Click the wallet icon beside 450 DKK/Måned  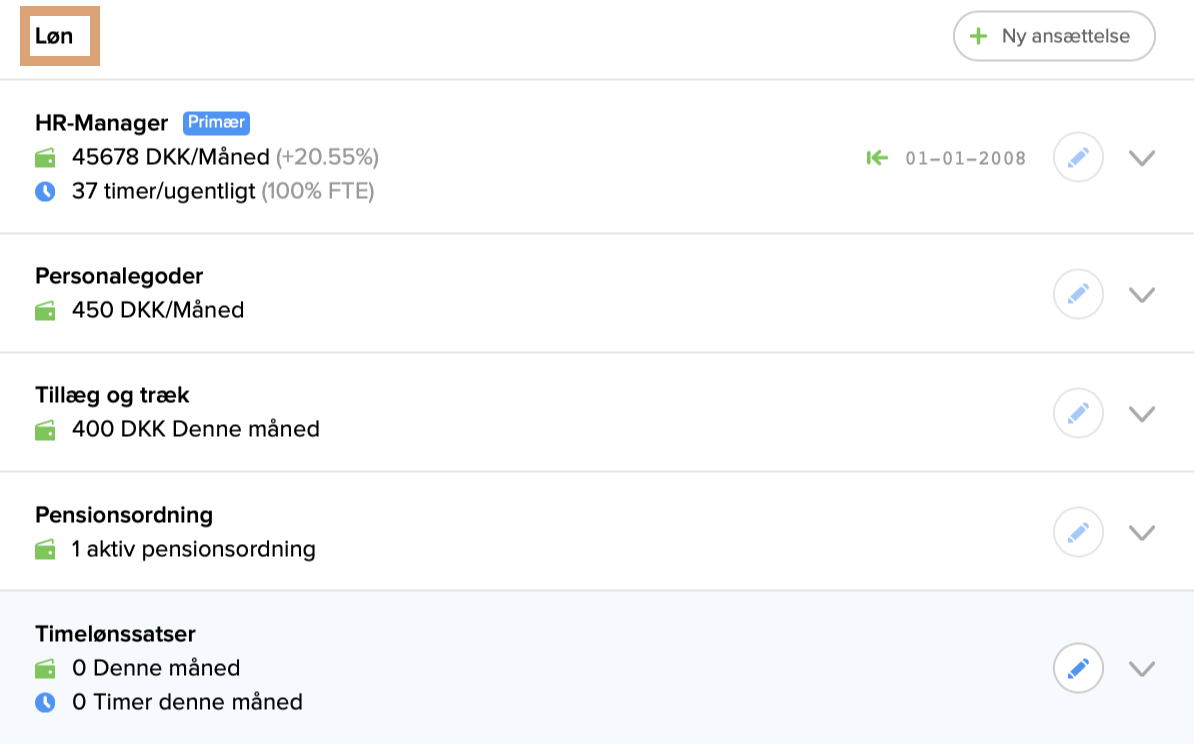tap(45, 311)
